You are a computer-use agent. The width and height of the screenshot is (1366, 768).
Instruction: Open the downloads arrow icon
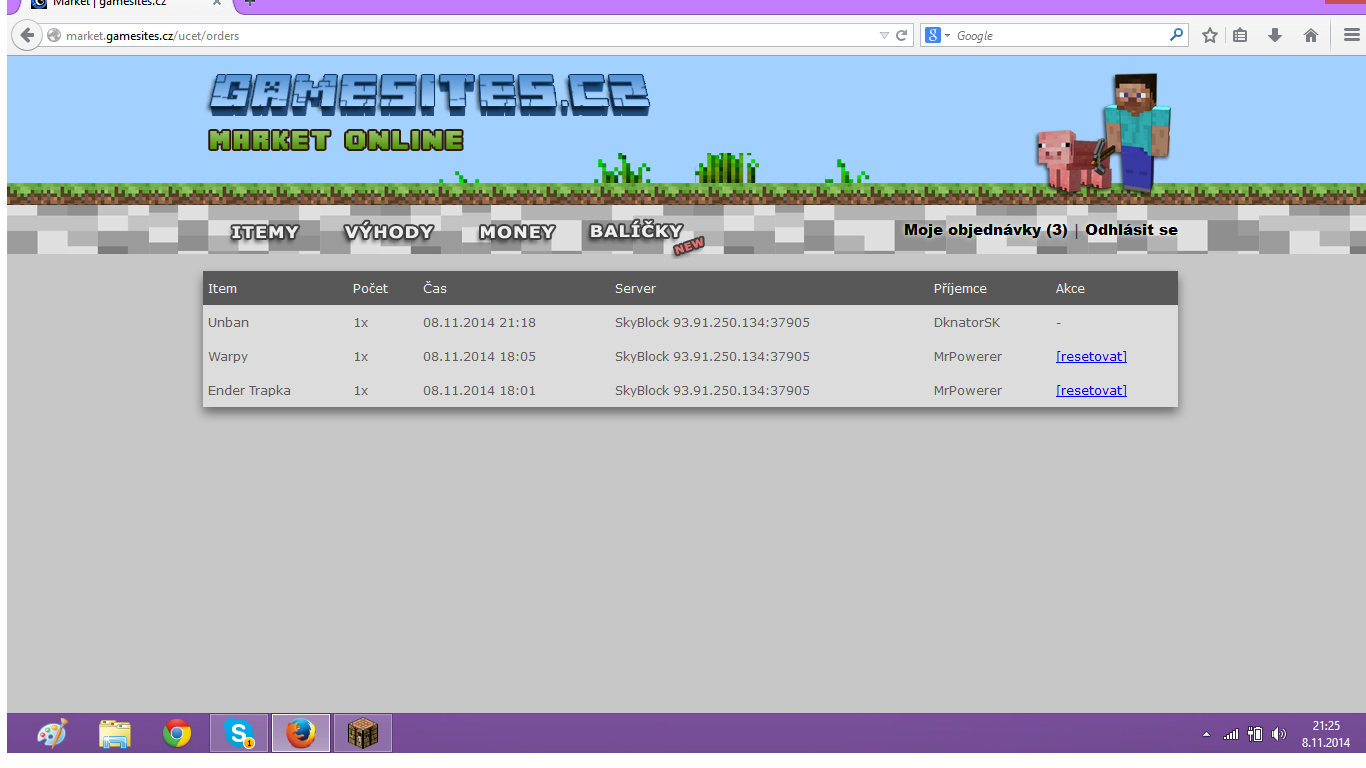[1275, 35]
